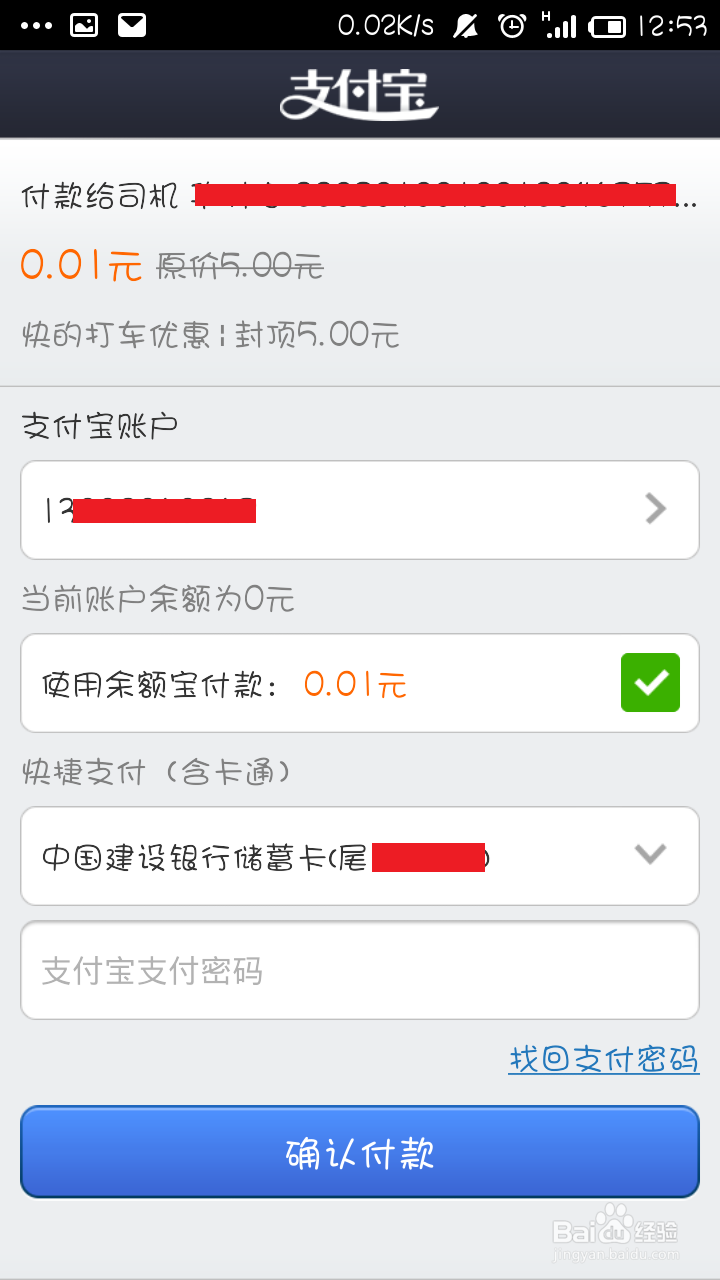The height and width of the screenshot is (1280, 720).
Task: Tap the Alipay logo in header
Action: click(359, 94)
